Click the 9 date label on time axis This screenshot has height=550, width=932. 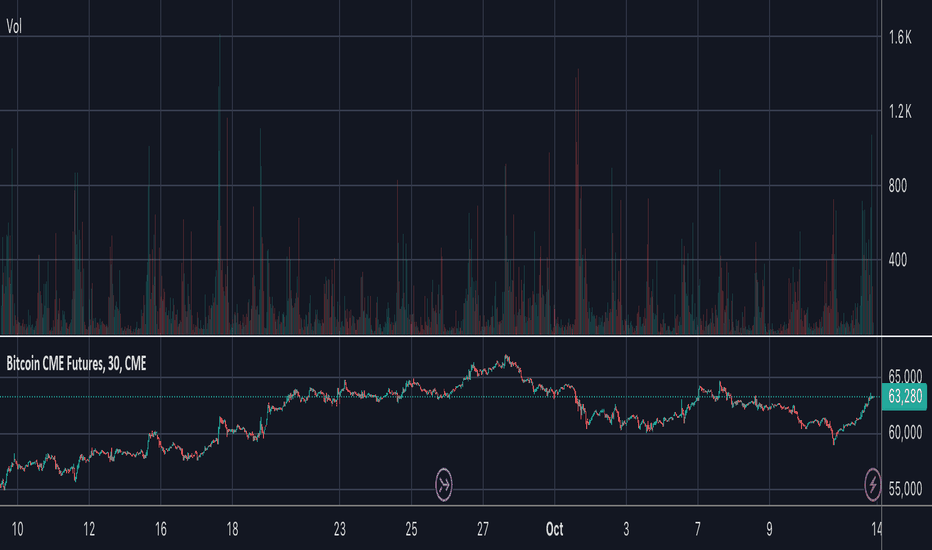click(x=769, y=529)
